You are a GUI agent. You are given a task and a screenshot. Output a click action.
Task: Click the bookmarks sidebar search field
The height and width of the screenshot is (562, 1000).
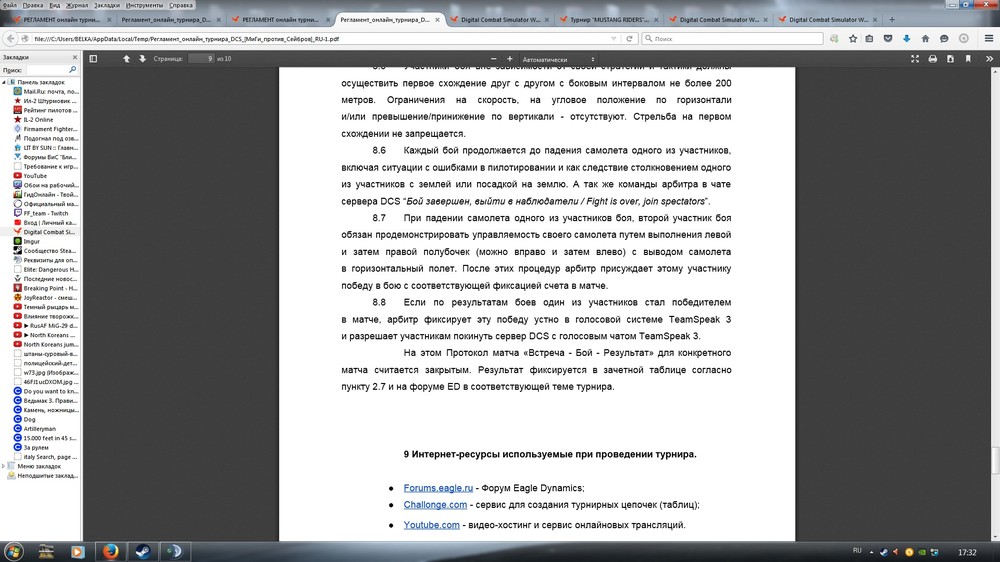pos(51,70)
